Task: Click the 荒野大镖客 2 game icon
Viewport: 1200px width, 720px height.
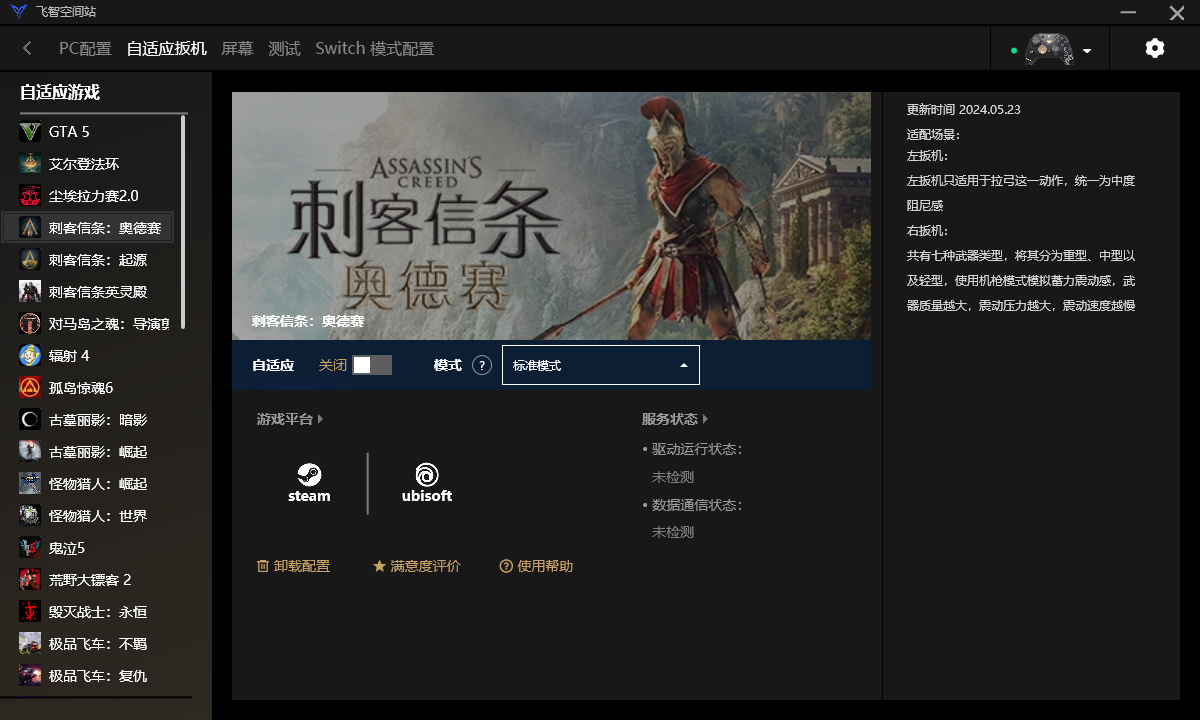Action: [30, 579]
